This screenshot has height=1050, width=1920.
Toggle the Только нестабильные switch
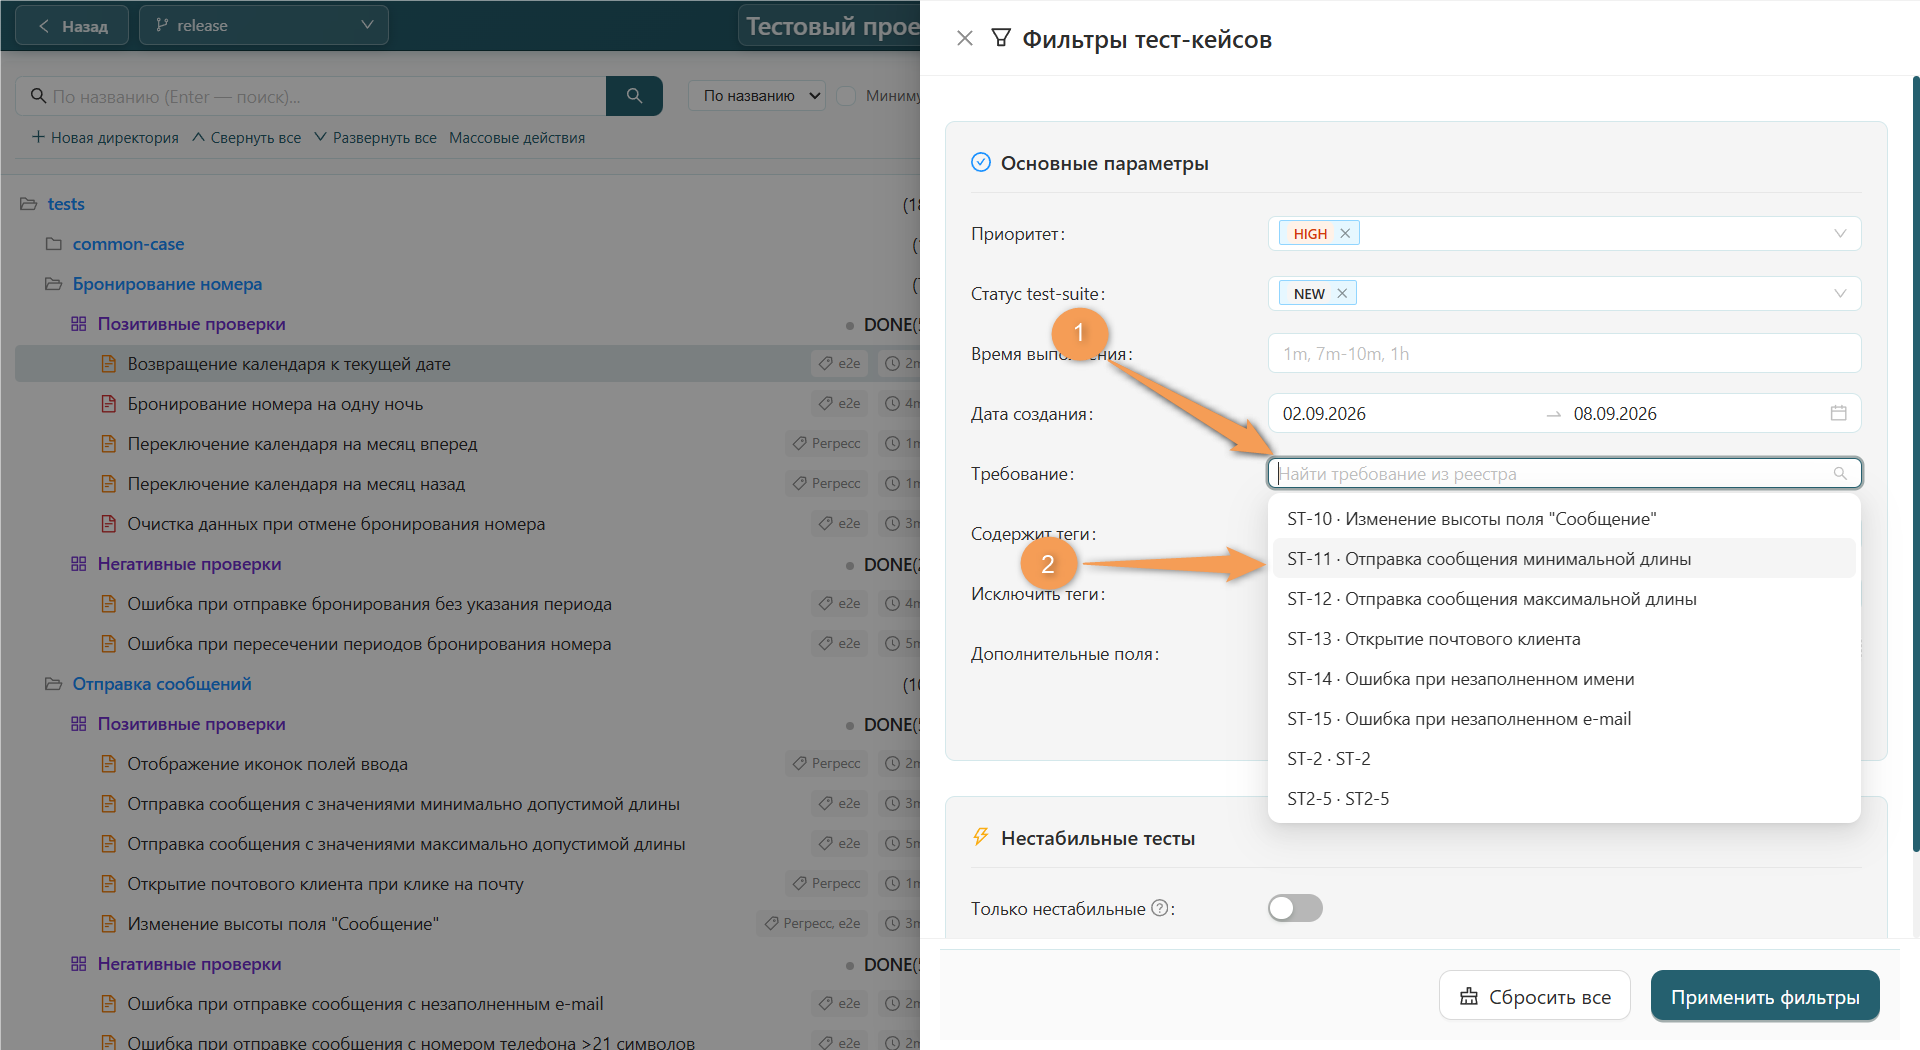pos(1295,908)
